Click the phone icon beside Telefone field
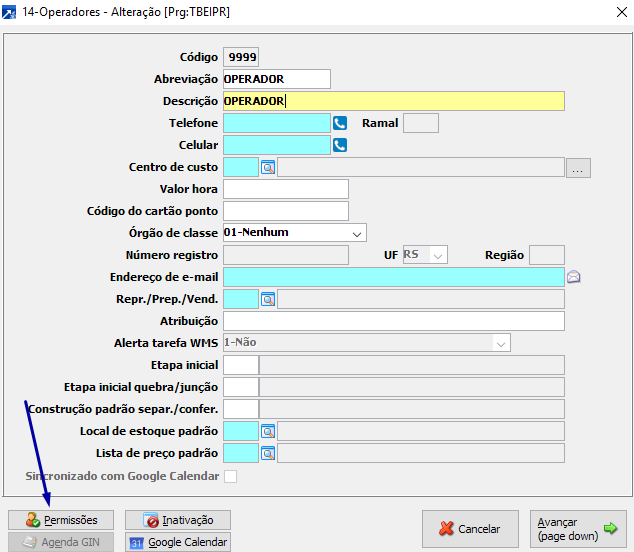634x552 pixels. (x=340, y=123)
